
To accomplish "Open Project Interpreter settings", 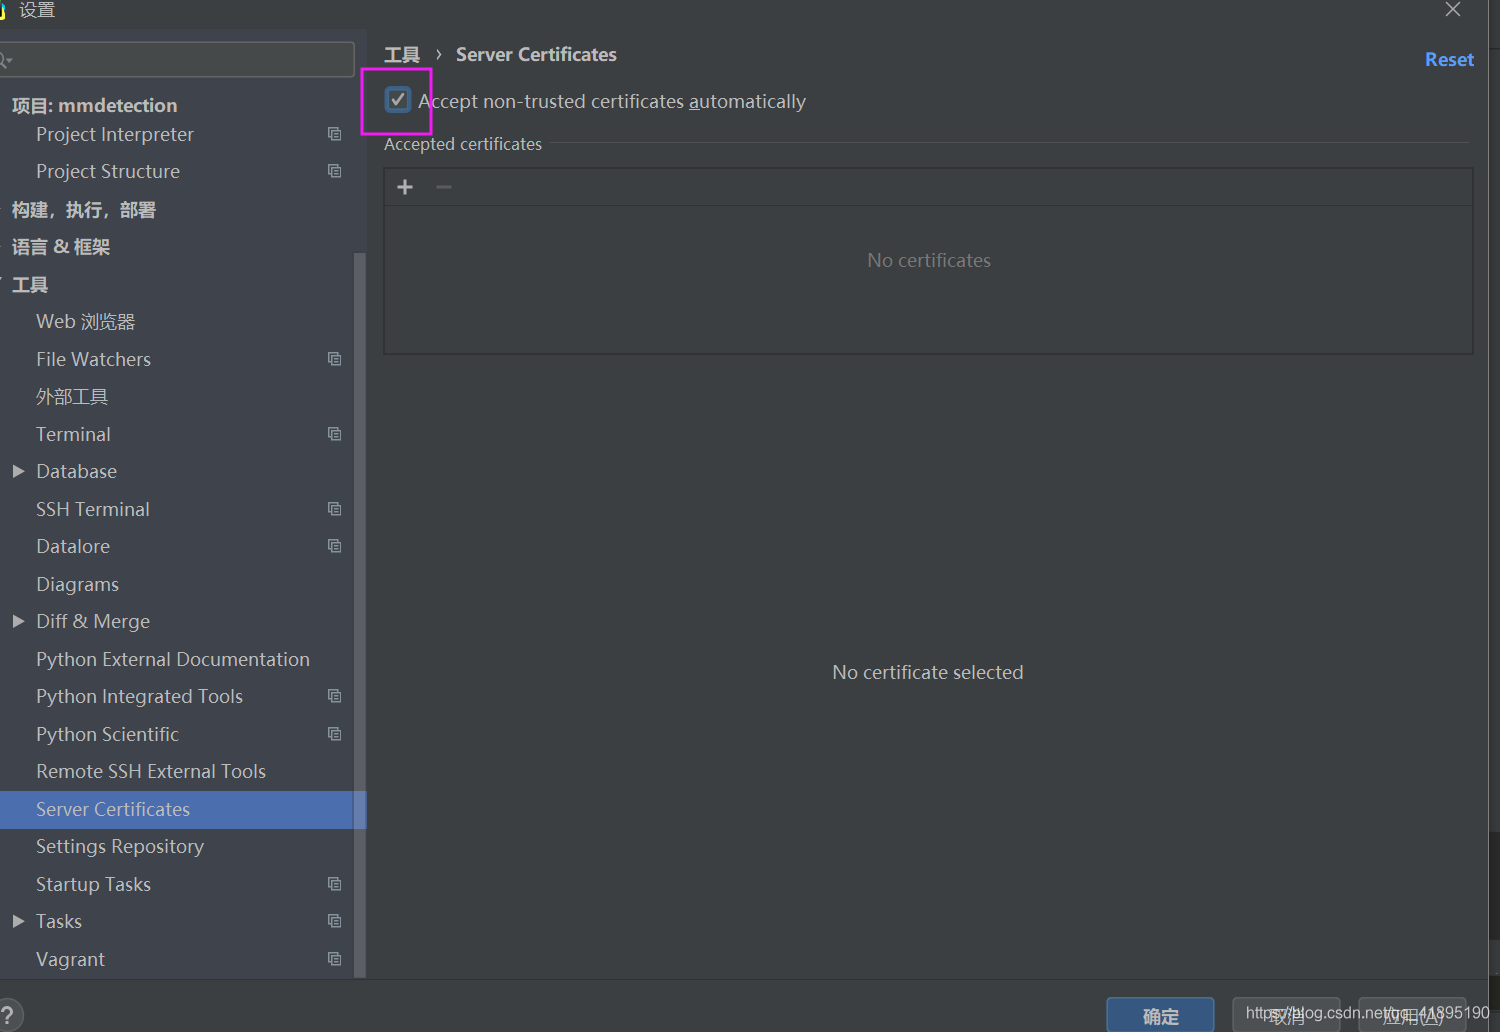I will coord(115,134).
